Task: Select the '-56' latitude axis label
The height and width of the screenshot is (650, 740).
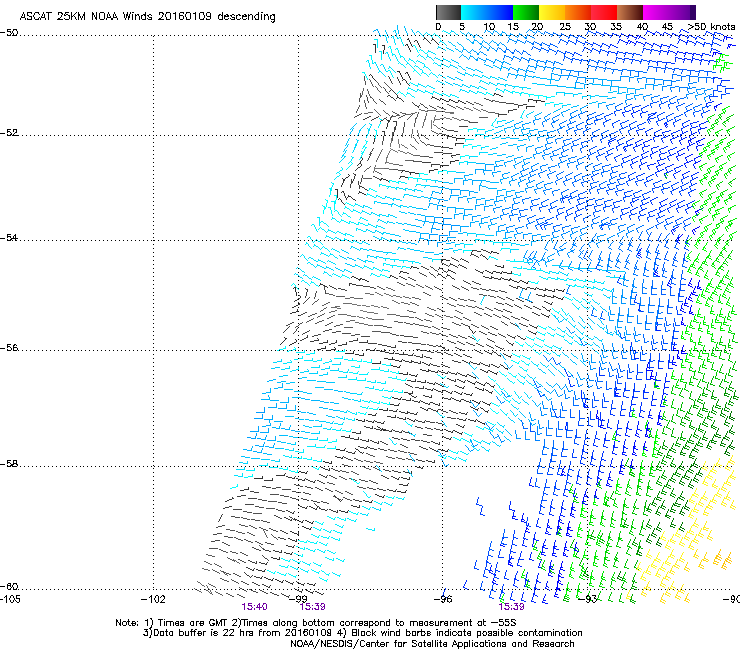Action: click(x=9, y=348)
